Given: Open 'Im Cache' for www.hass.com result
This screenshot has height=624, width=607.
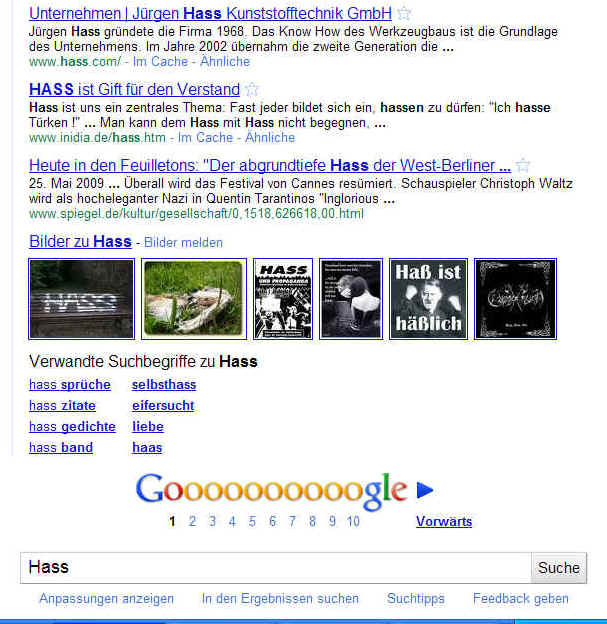Looking at the screenshot, I should pyautogui.click(x=160, y=62).
